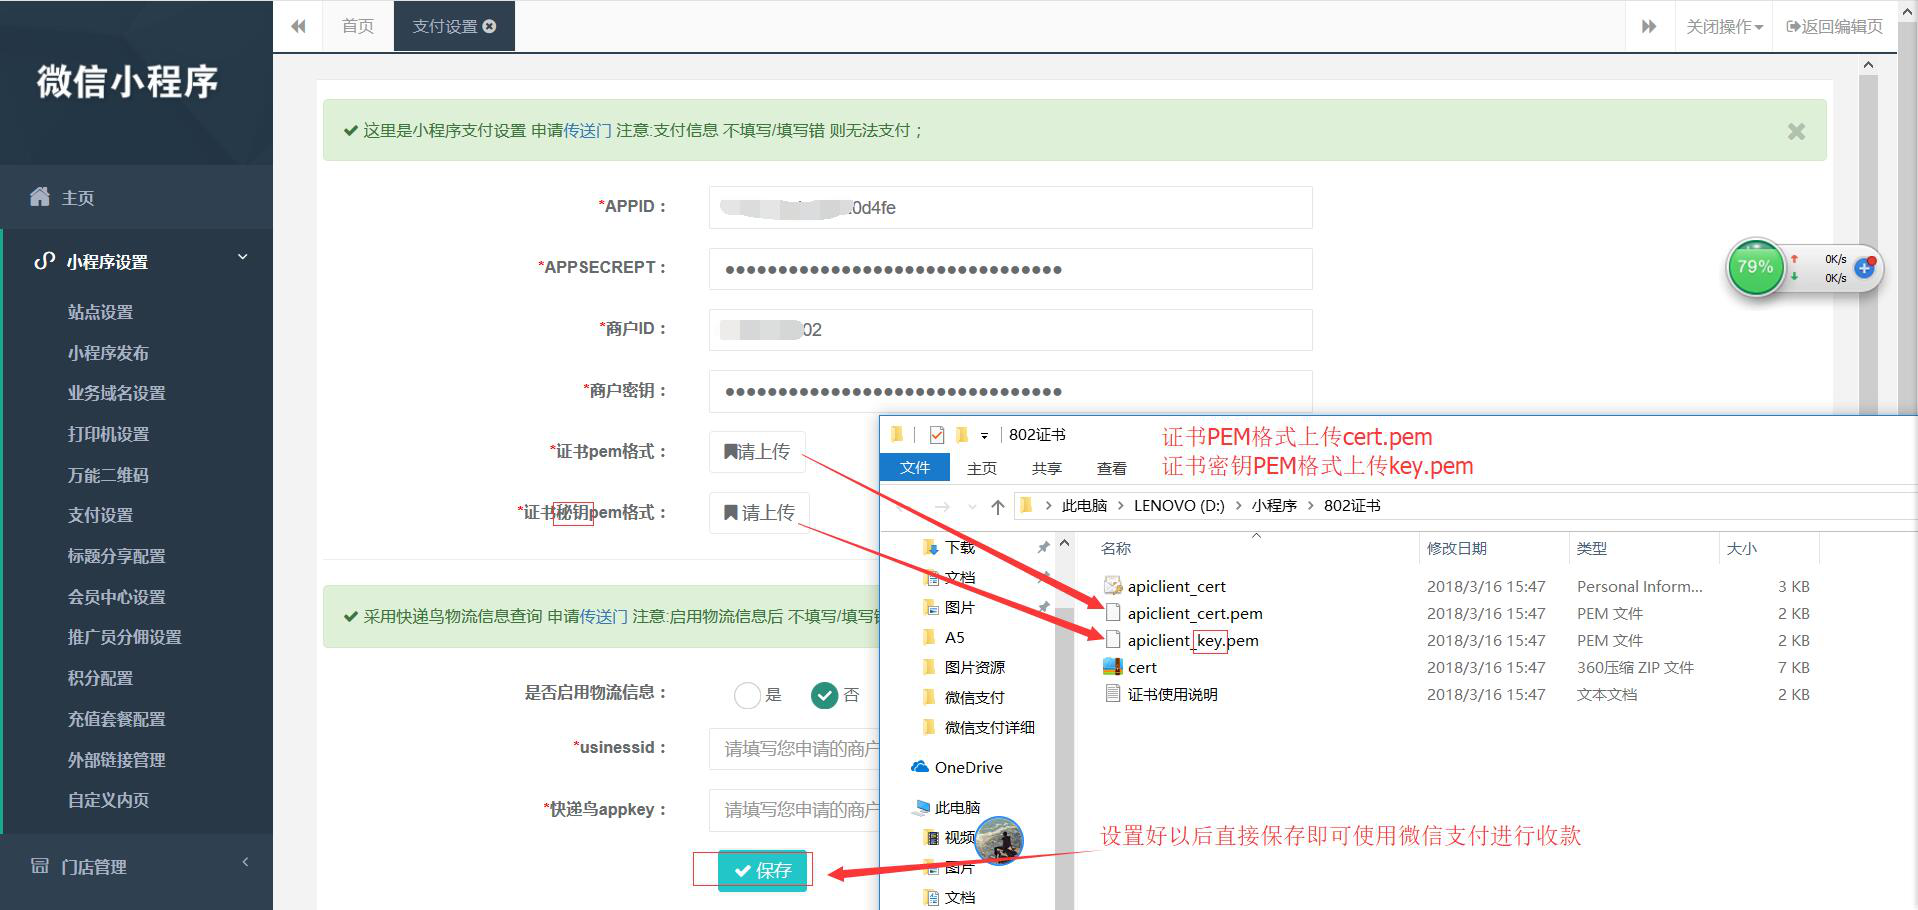Click the 修改日期 column header
This screenshot has width=1918, height=910.
point(1456,548)
